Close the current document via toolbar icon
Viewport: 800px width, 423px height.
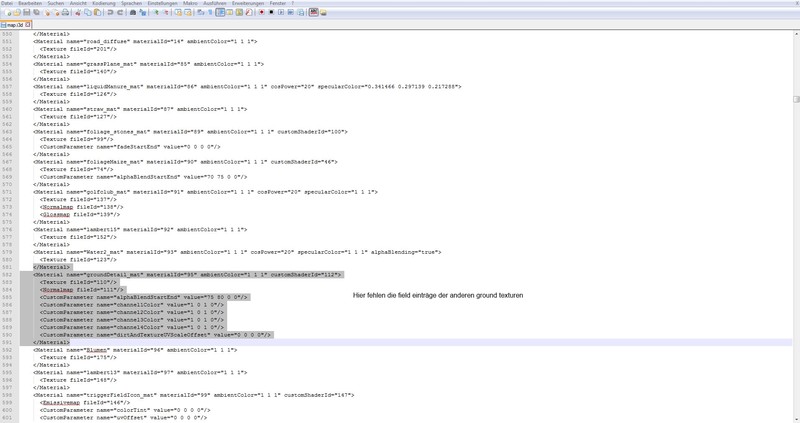(x=46, y=12)
